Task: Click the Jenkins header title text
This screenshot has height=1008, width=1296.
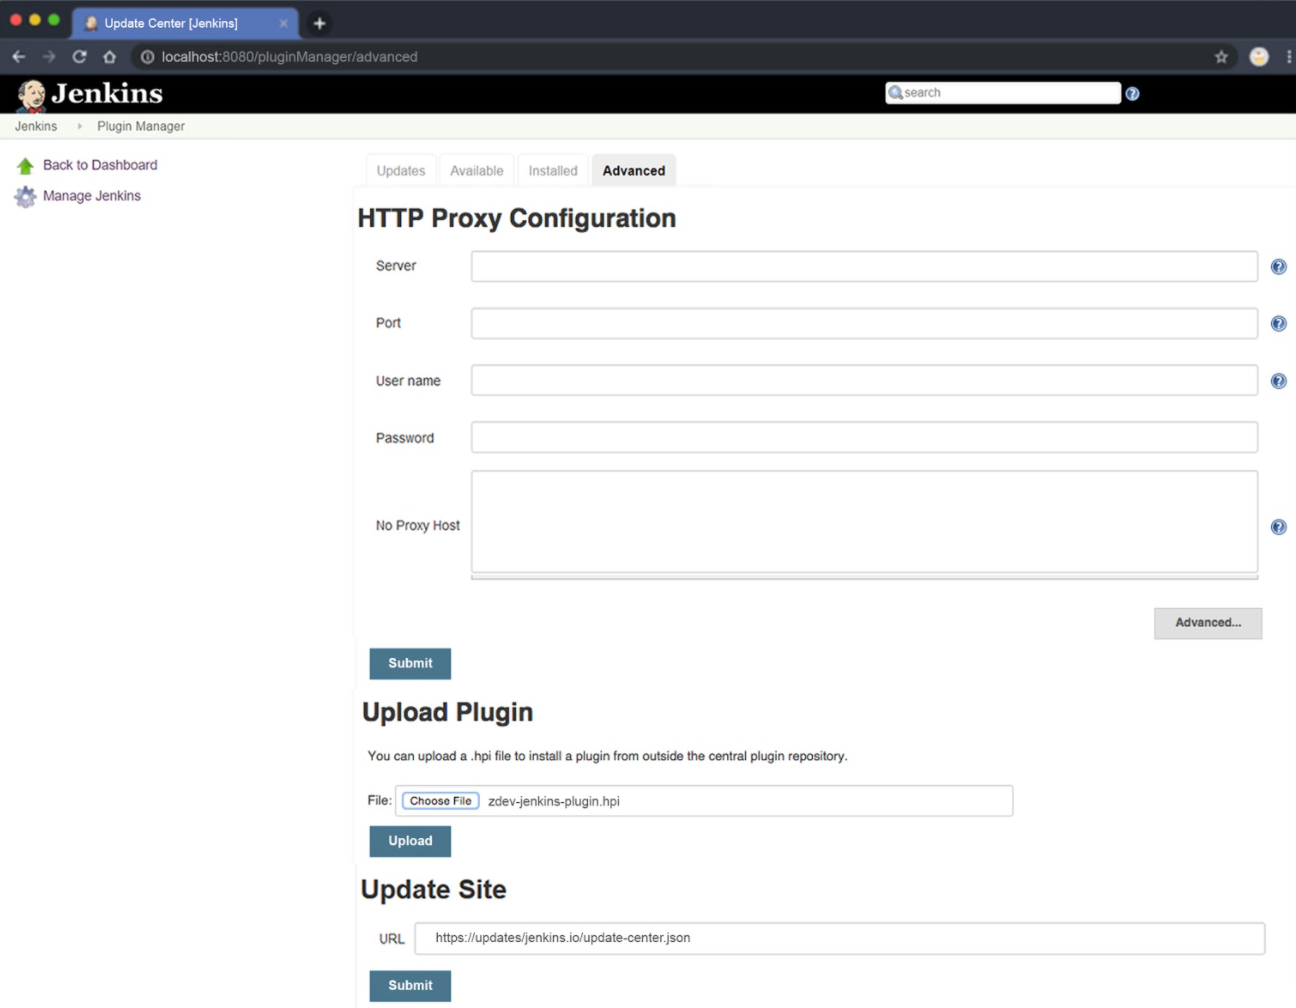Action: coord(107,94)
